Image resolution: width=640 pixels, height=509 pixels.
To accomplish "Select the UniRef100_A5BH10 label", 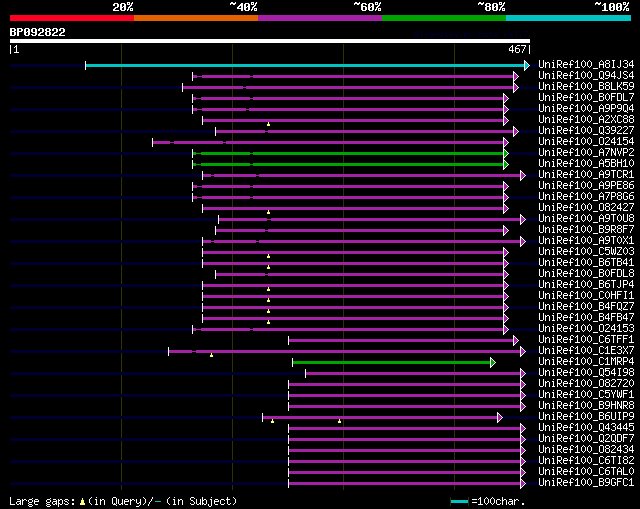I will [x=586, y=164].
